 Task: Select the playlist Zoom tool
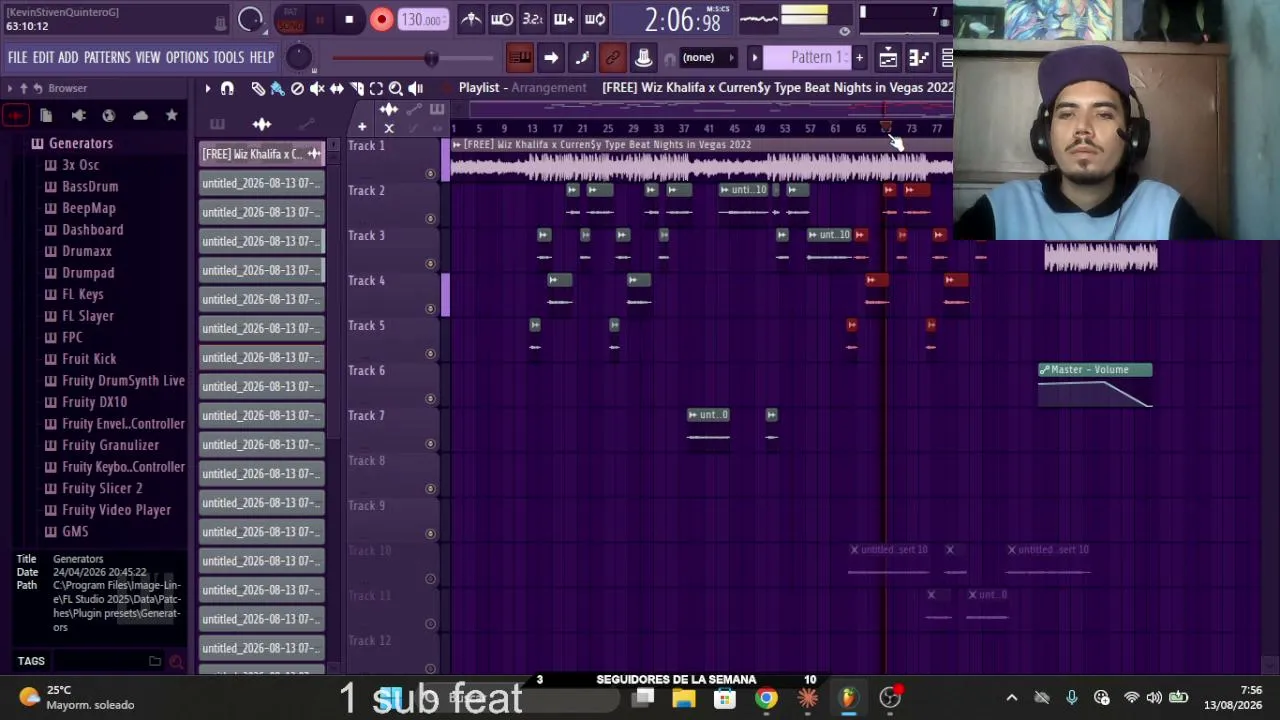click(396, 88)
